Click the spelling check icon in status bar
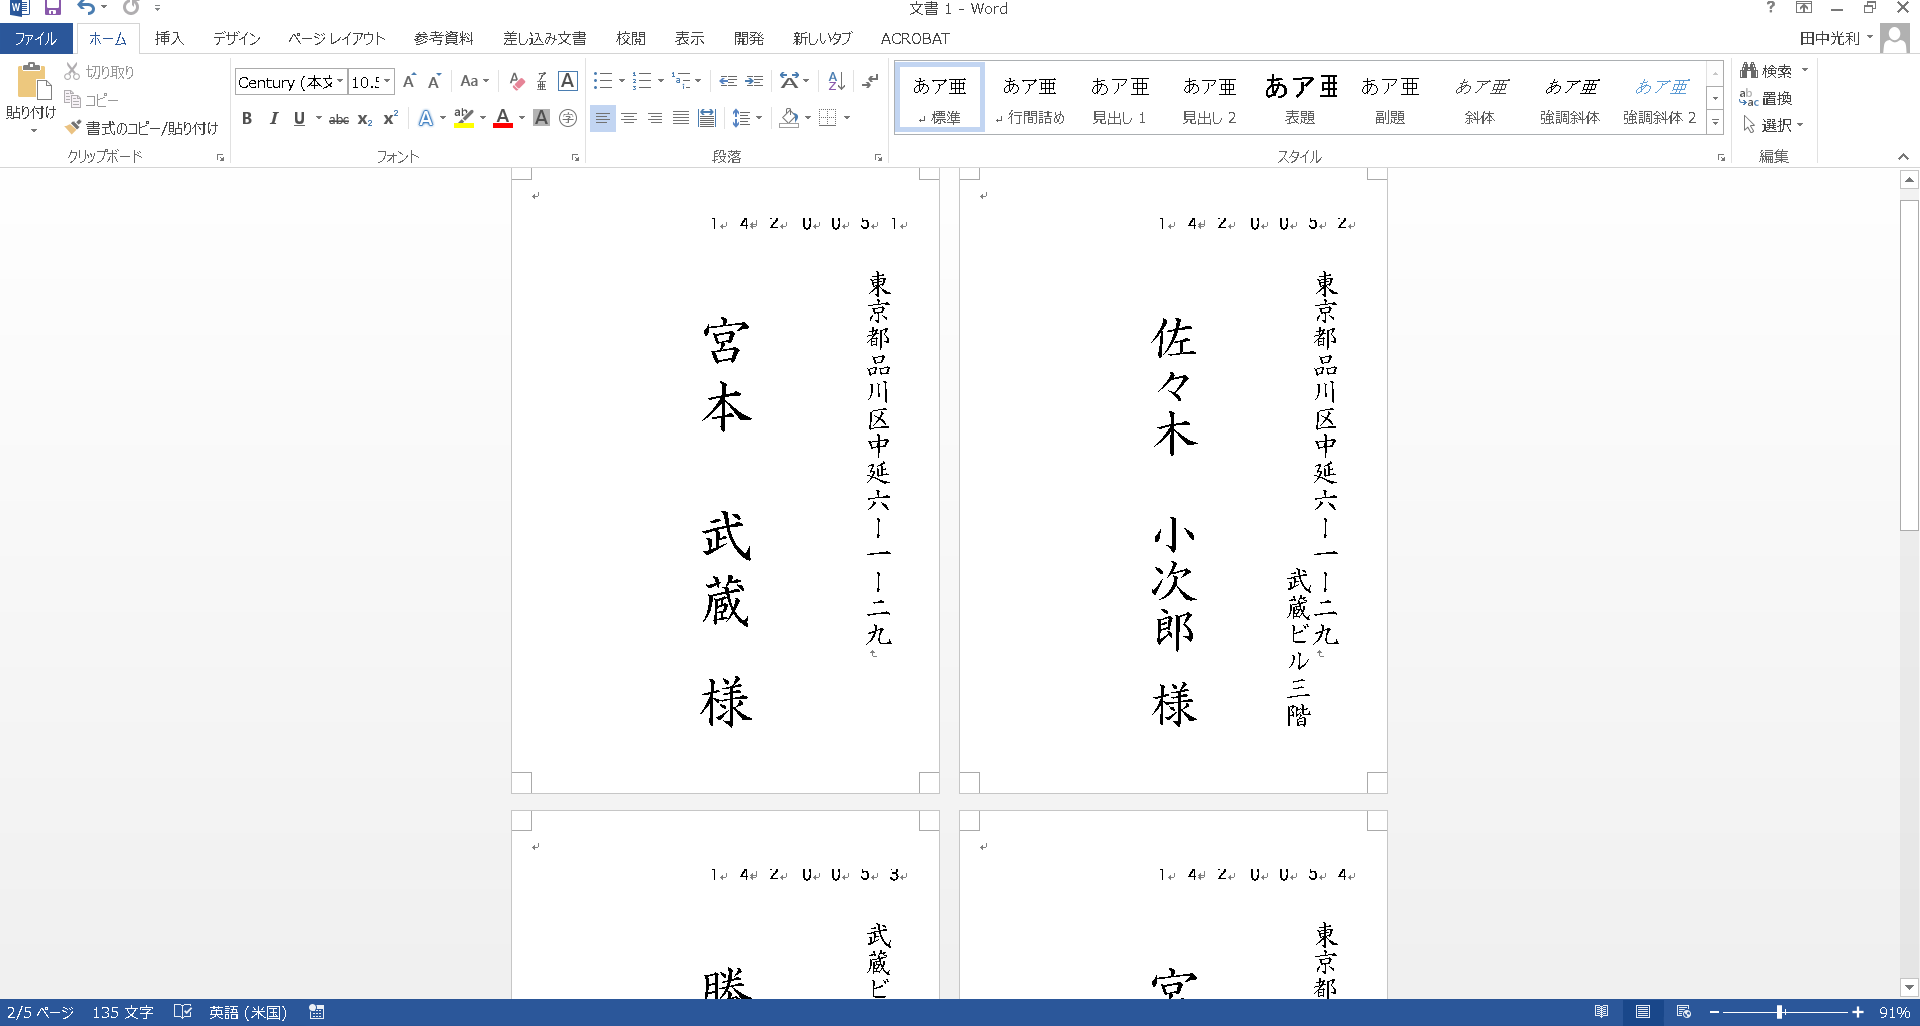This screenshot has height=1026, width=1920. click(182, 1012)
